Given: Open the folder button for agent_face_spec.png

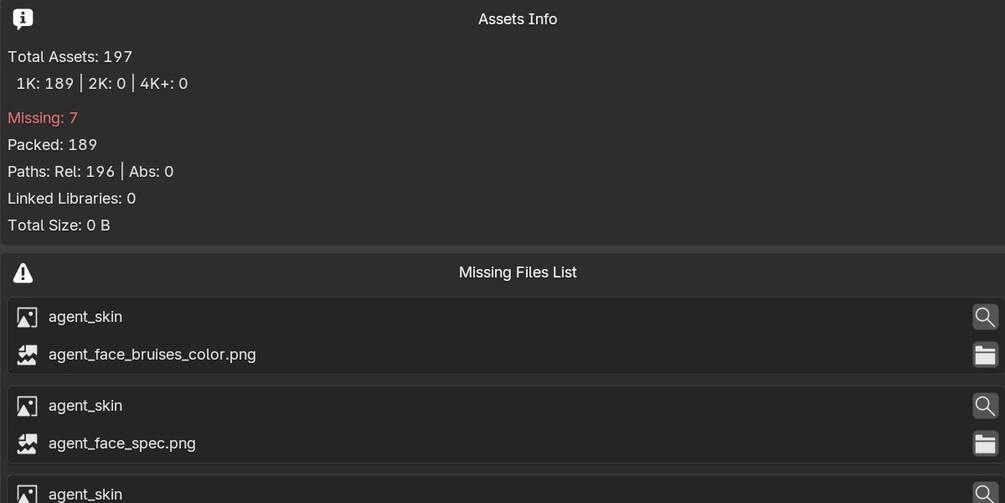Looking at the screenshot, I should pos(985,443).
